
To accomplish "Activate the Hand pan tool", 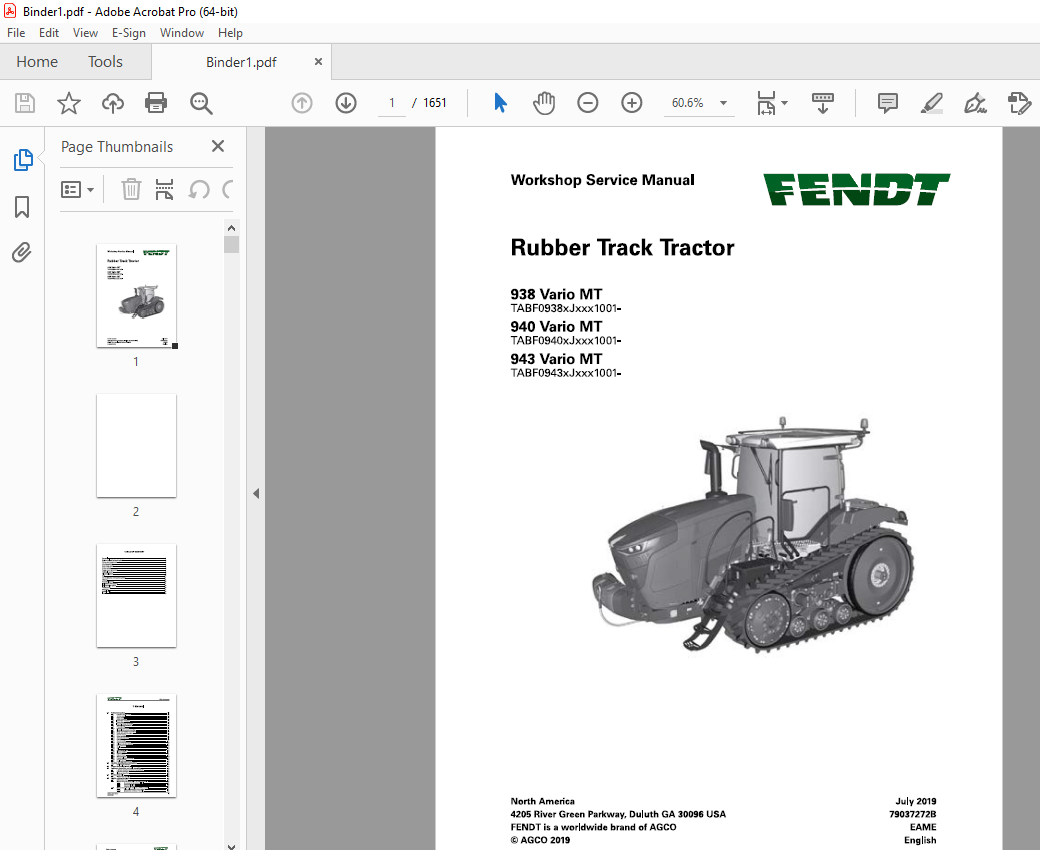I will 544,103.
